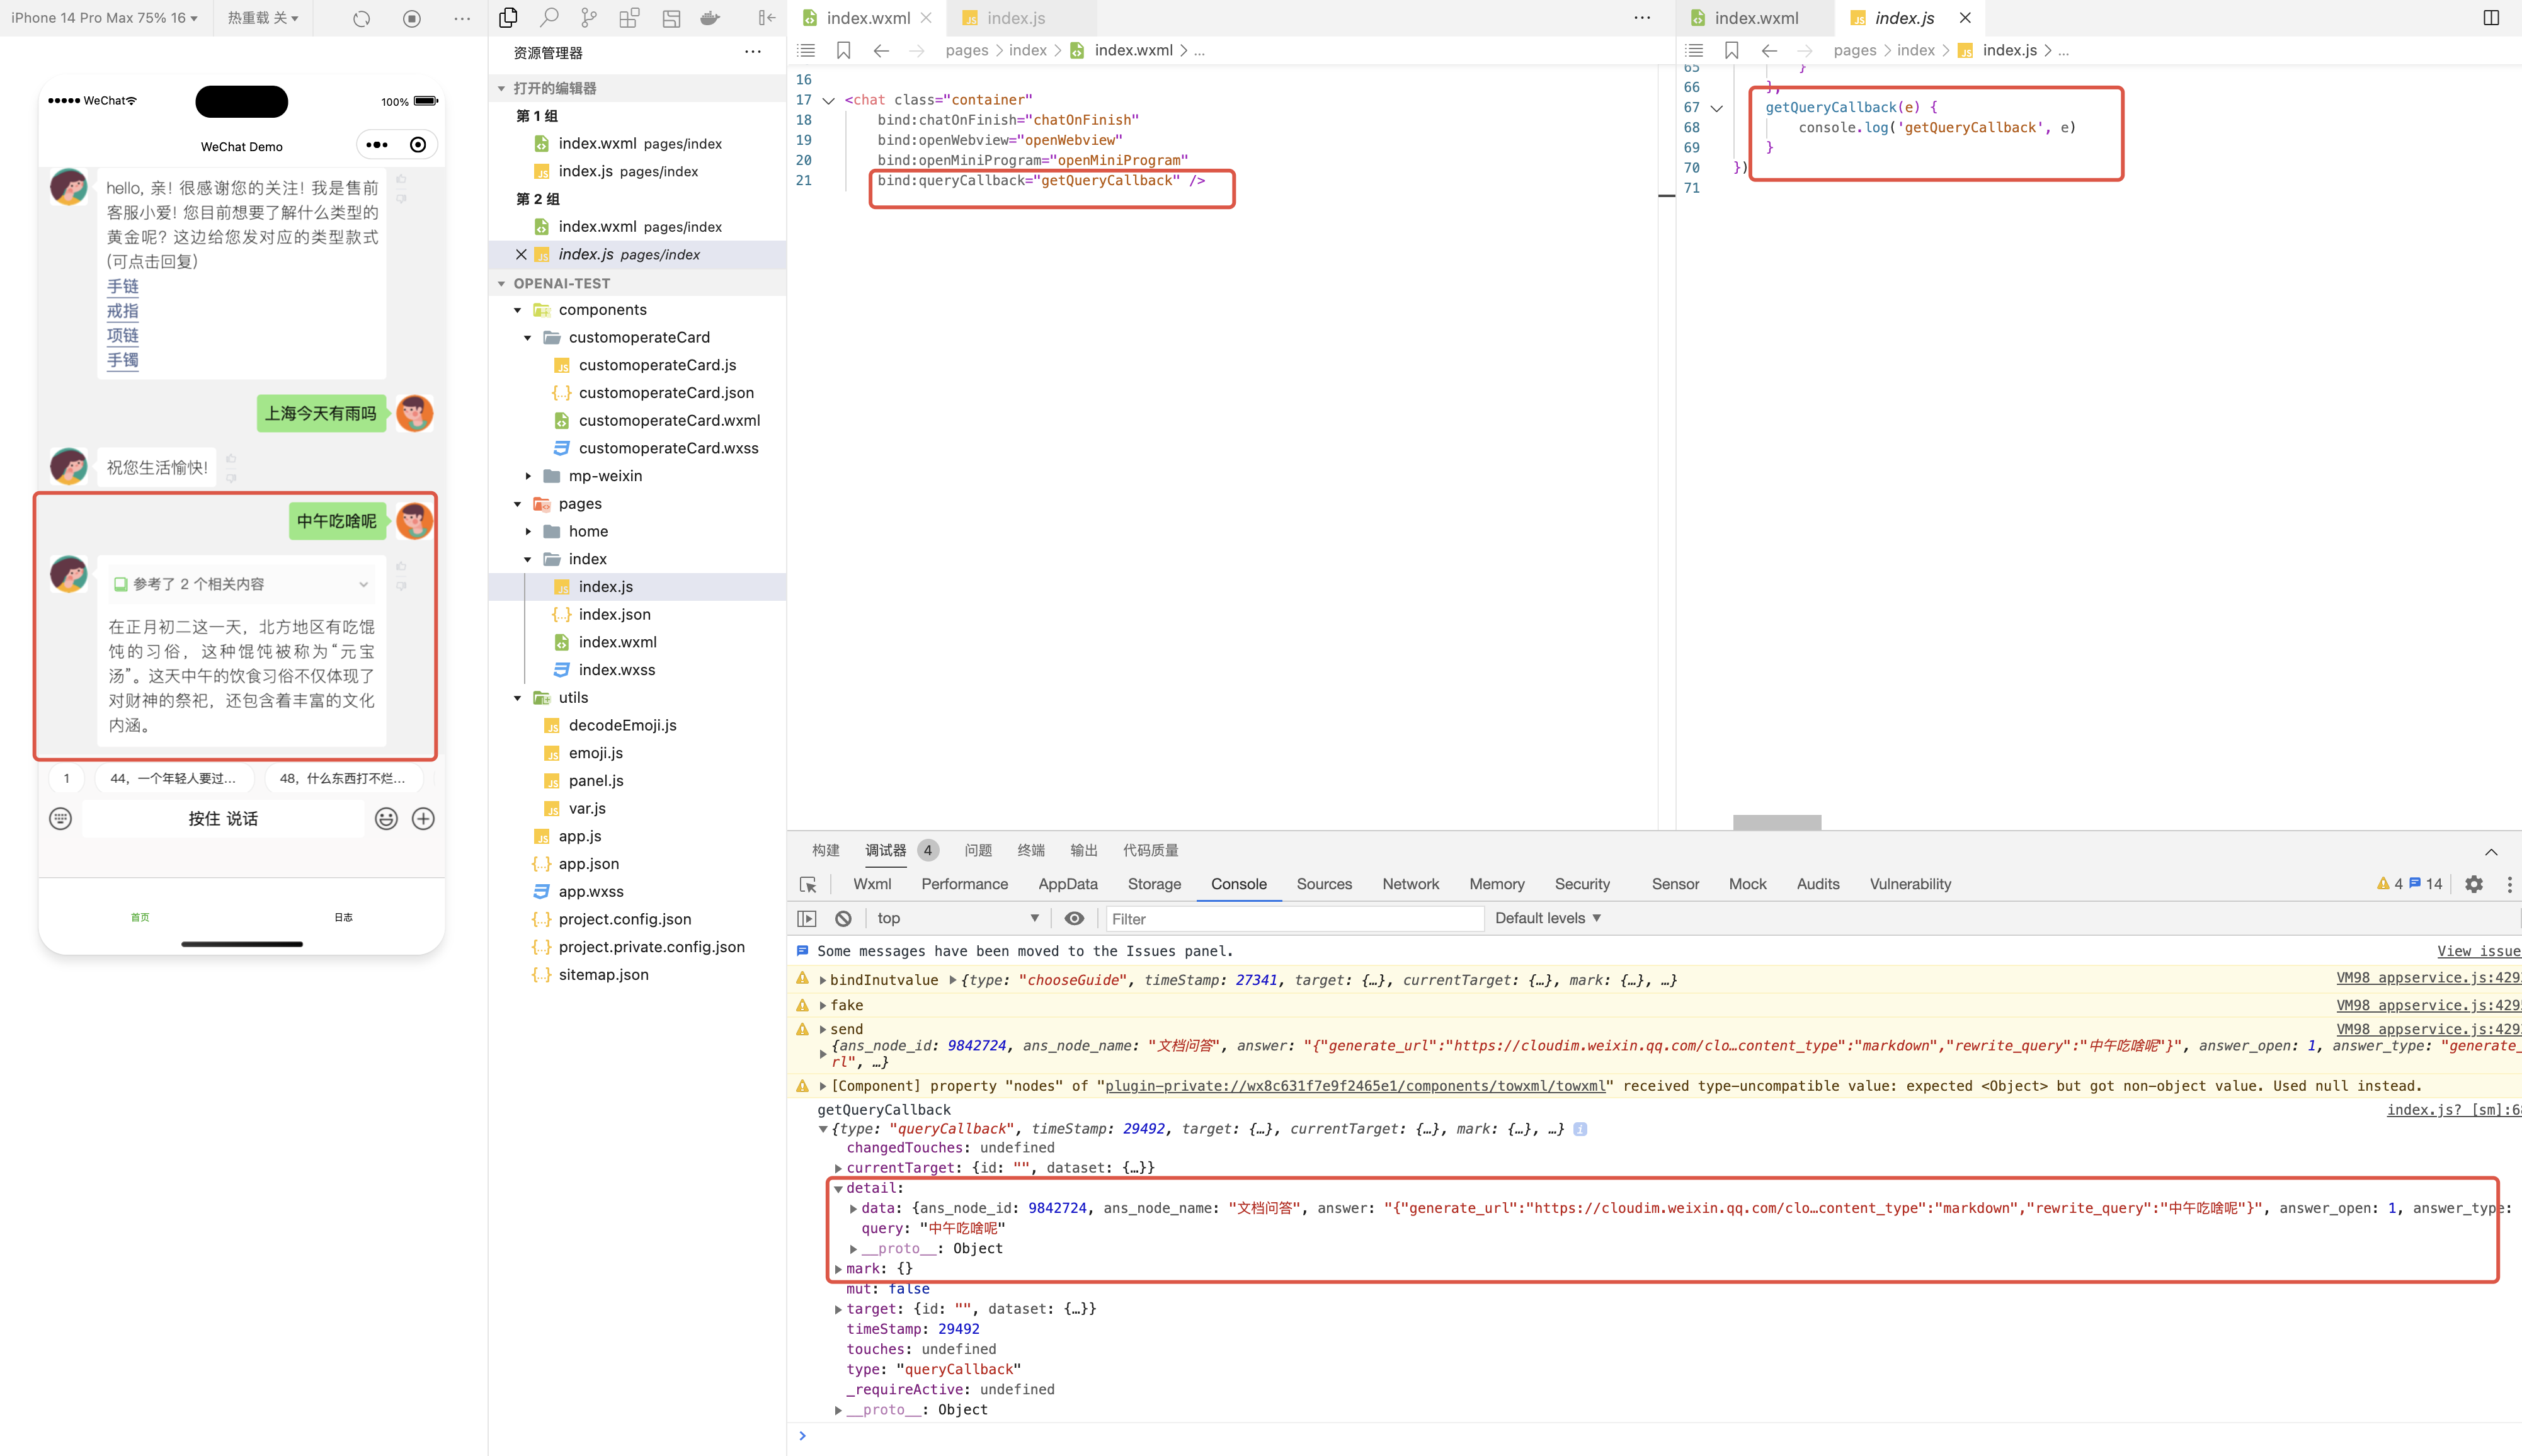Open the iPhone 14 Pro Max device dropdown
The height and width of the screenshot is (1456, 2522).
pos(105,18)
